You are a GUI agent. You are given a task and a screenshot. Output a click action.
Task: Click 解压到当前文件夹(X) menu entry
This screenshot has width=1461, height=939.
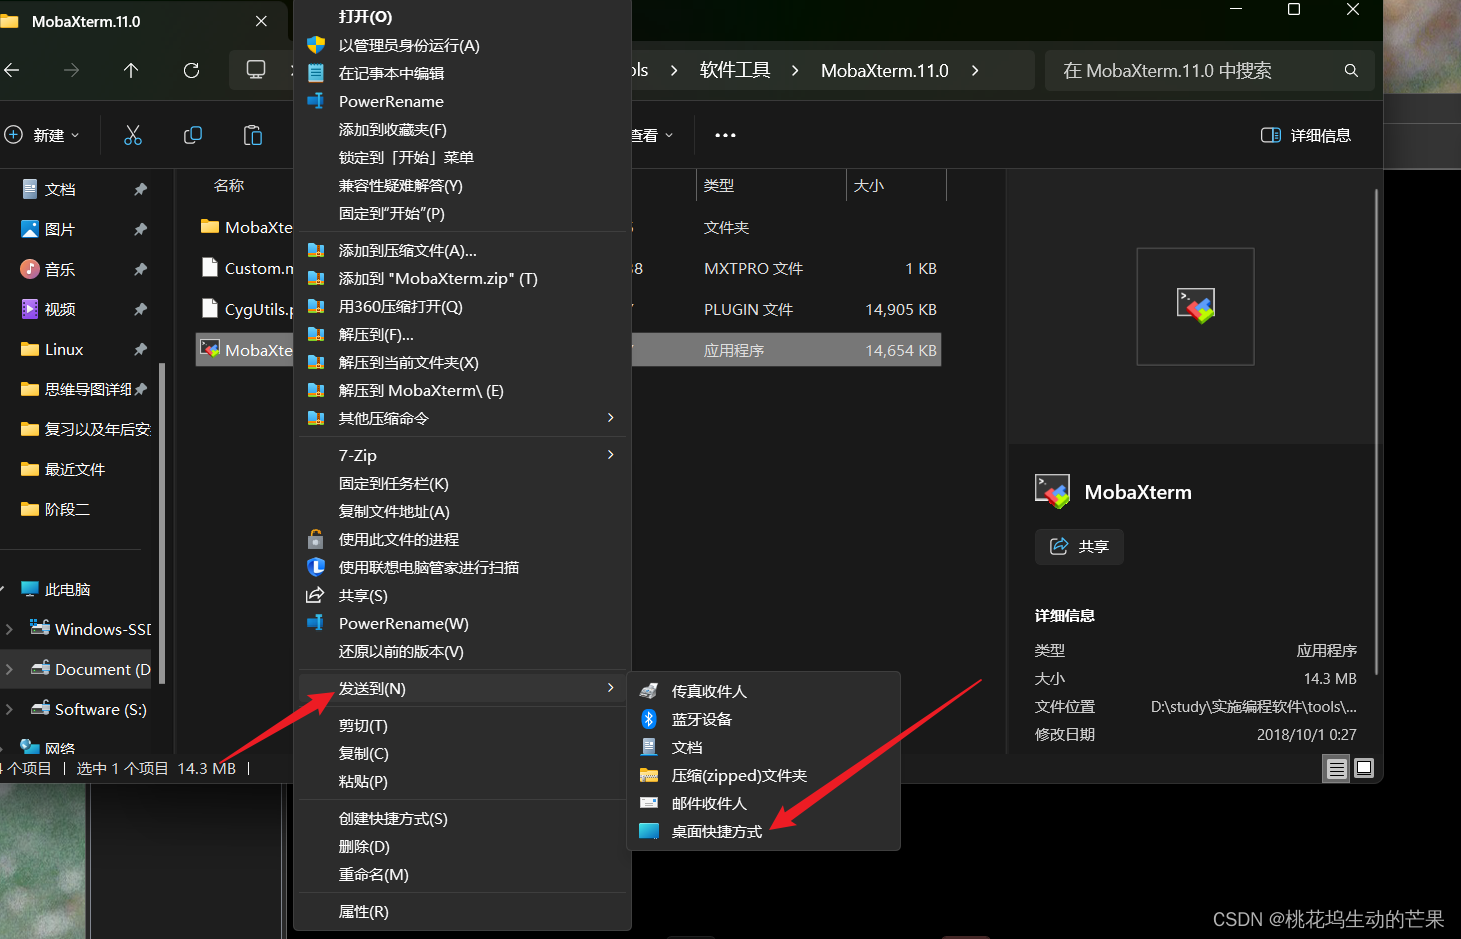462,362
